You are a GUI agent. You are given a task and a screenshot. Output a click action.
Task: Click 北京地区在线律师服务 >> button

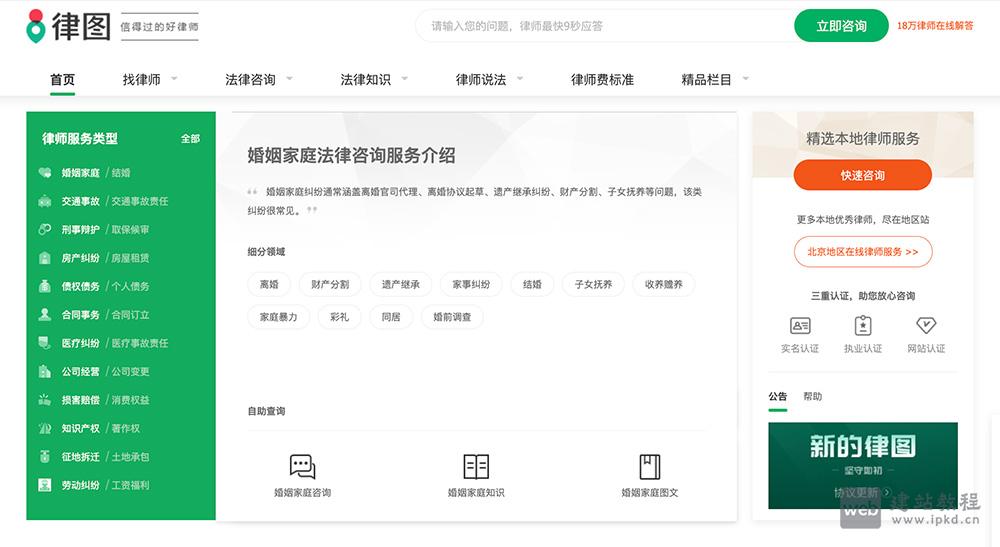863,252
